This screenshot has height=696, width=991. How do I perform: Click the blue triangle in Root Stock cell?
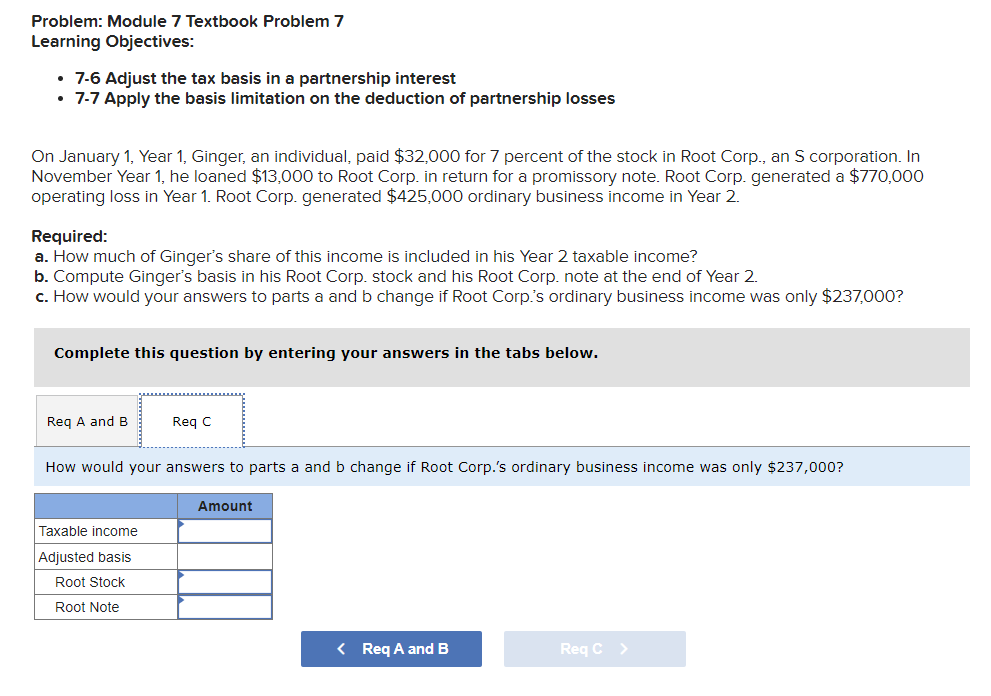click(181, 574)
